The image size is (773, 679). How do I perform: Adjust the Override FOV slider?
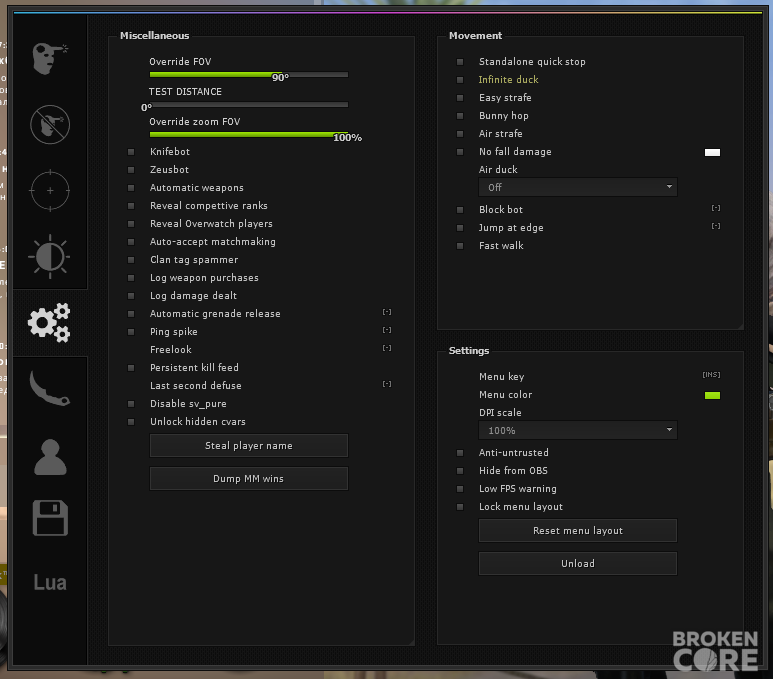[248, 75]
